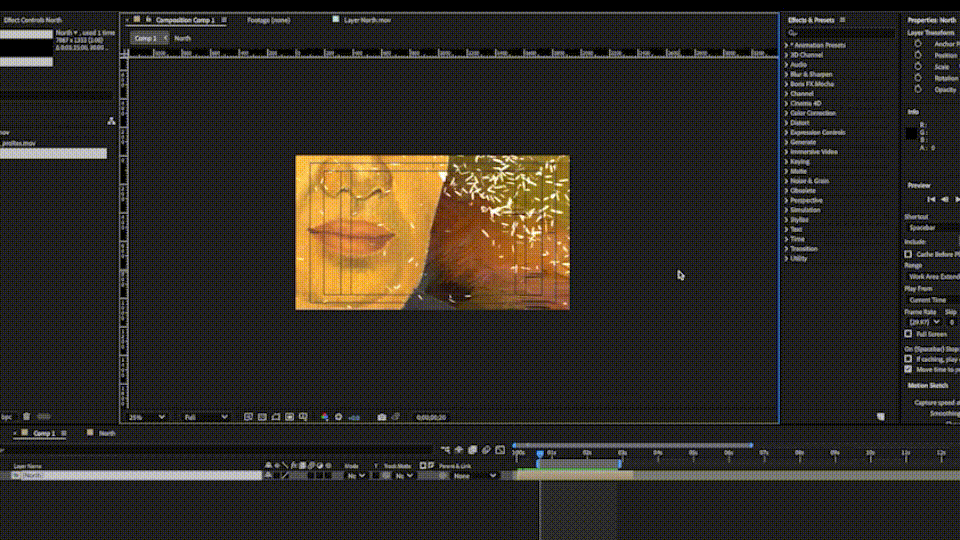Click the Effects & Presets panel menu icon
The image size is (960, 540).
843,20
